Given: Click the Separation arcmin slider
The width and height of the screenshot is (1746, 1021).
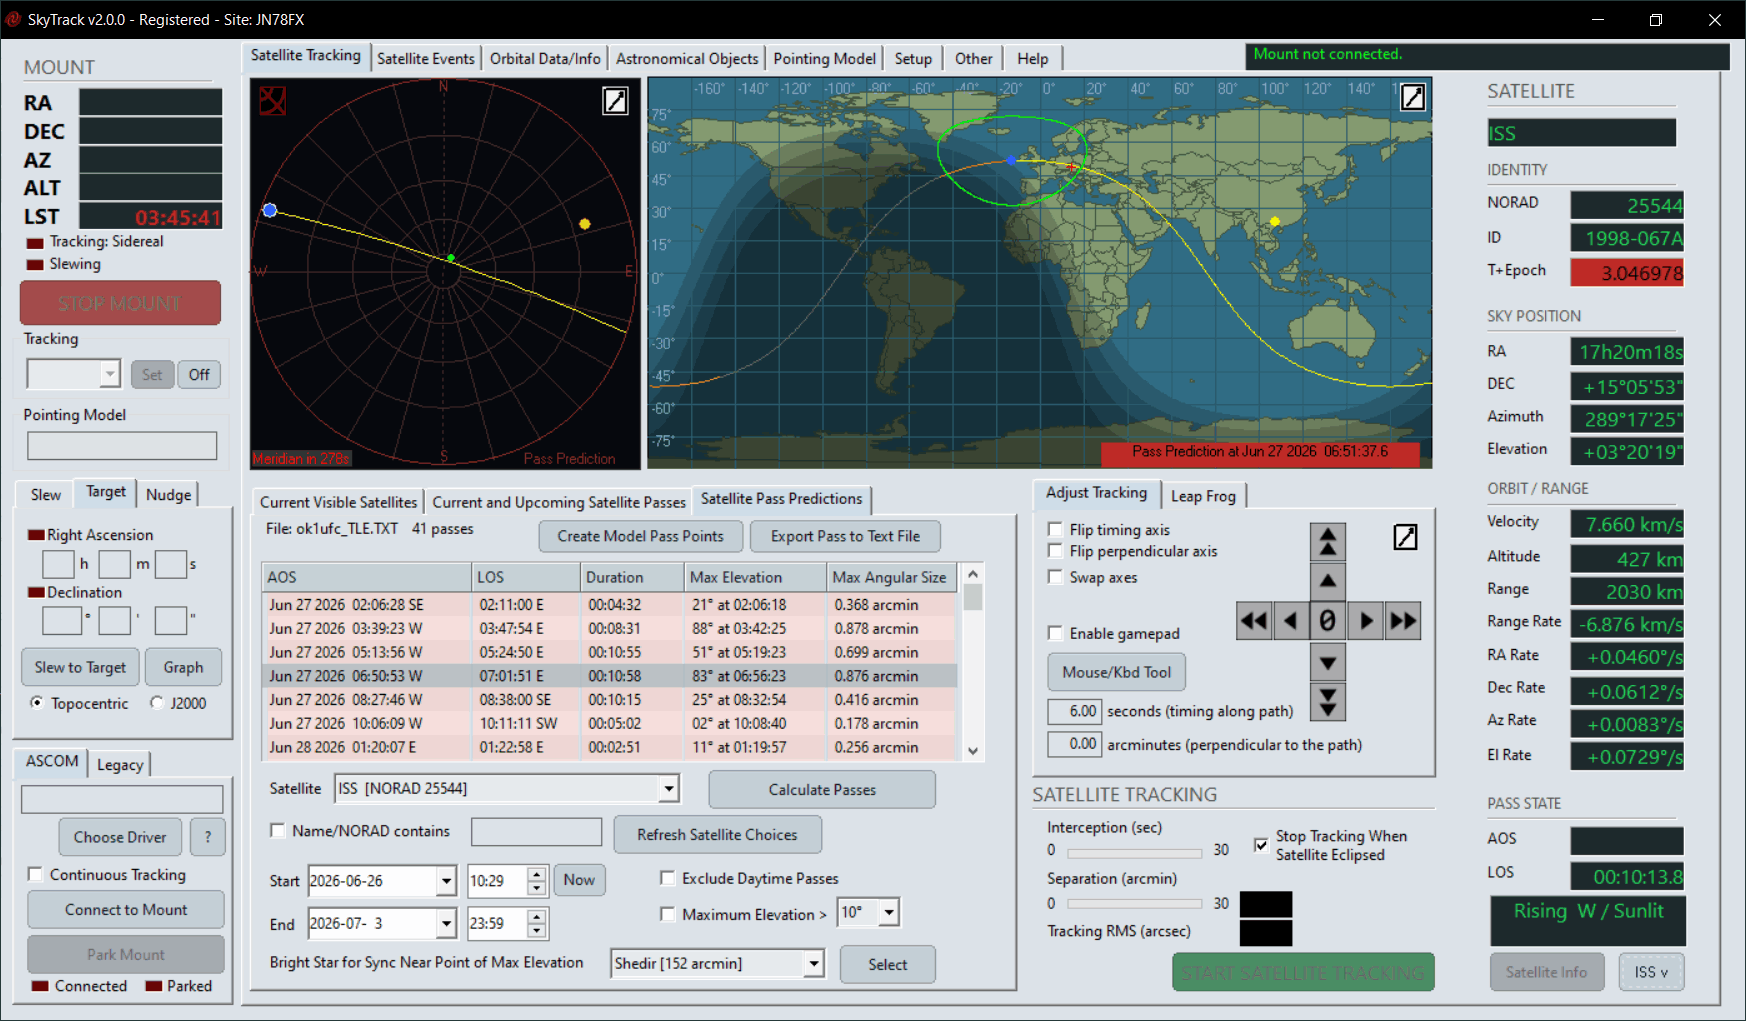Looking at the screenshot, I should [x=1135, y=904].
